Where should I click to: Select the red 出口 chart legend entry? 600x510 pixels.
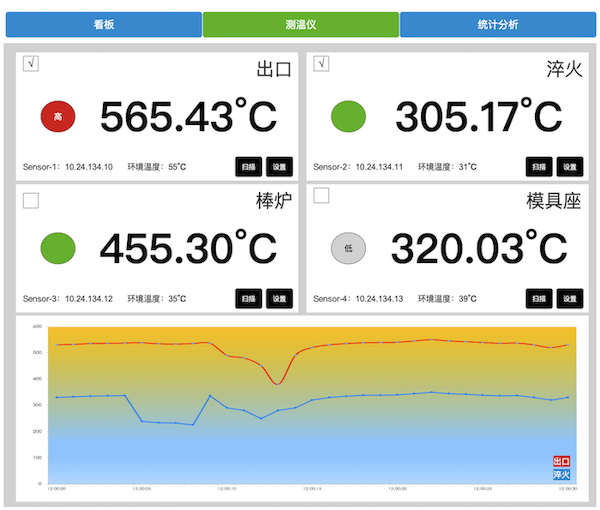click(562, 462)
